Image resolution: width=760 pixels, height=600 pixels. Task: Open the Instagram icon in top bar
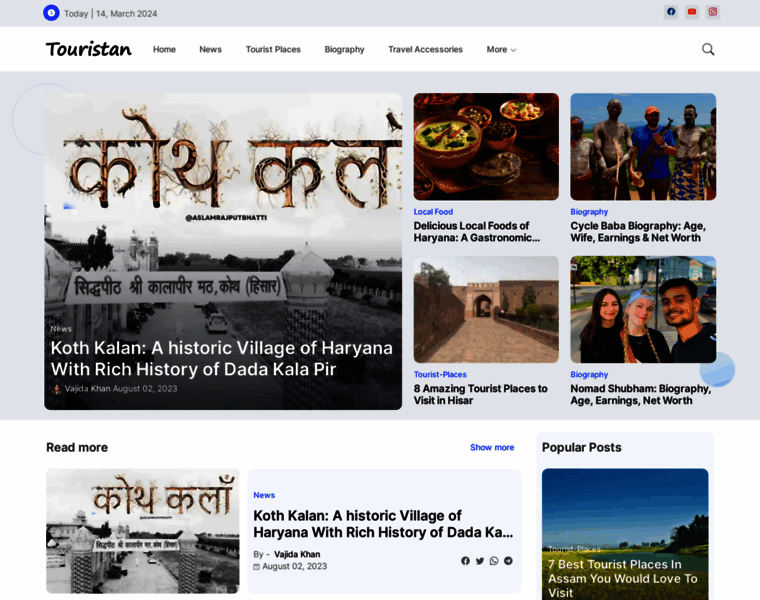(712, 12)
